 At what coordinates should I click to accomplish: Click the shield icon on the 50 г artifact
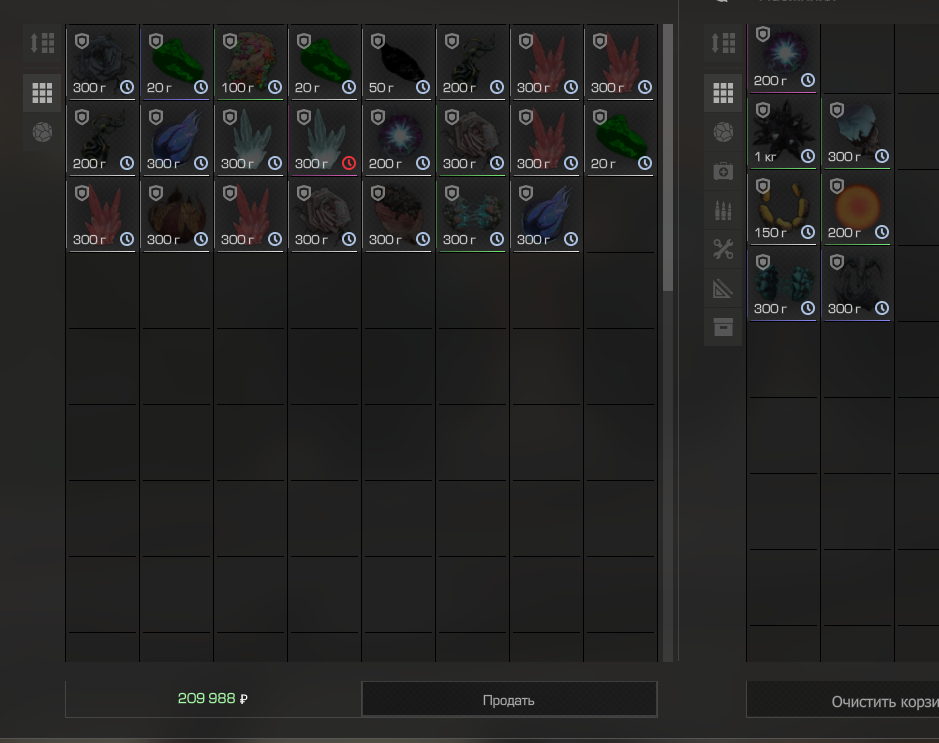378,41
